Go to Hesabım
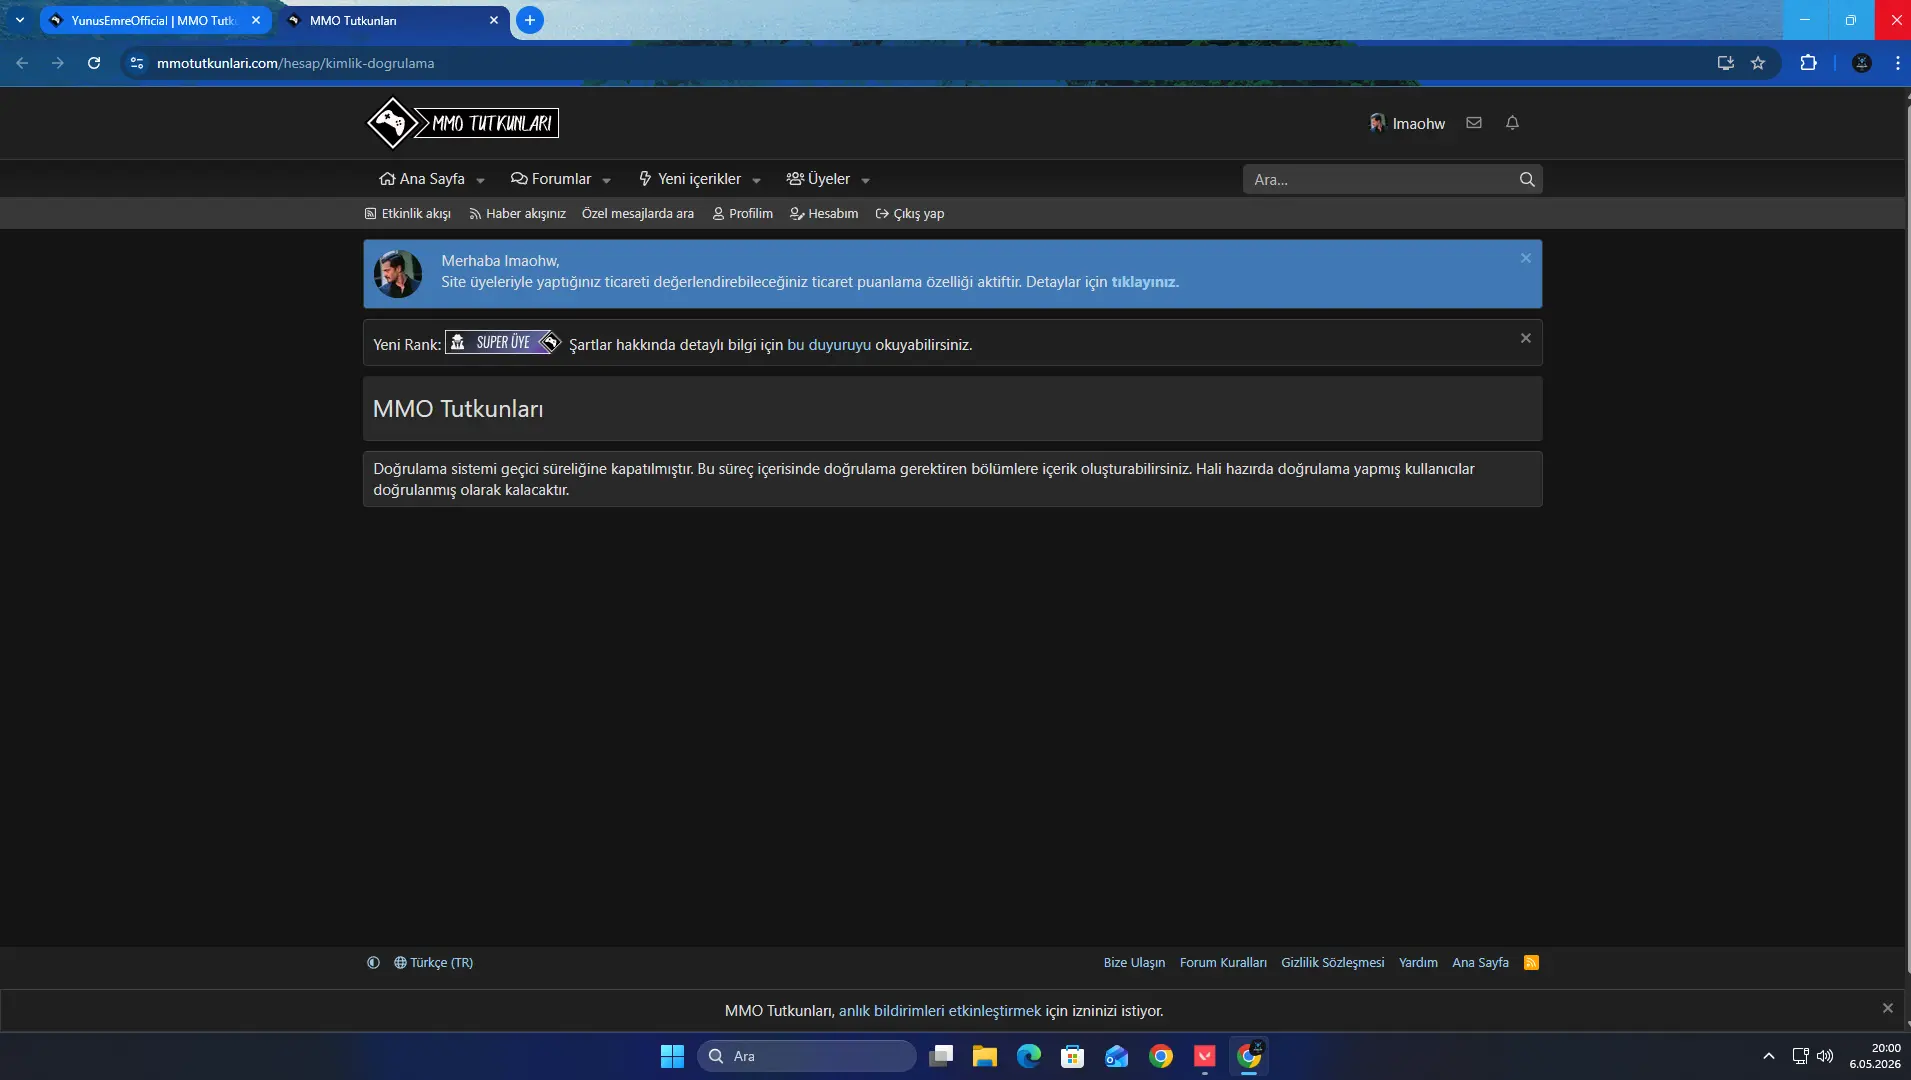The width and height of the screenshot is (1911, 1080). click(824, 214)
